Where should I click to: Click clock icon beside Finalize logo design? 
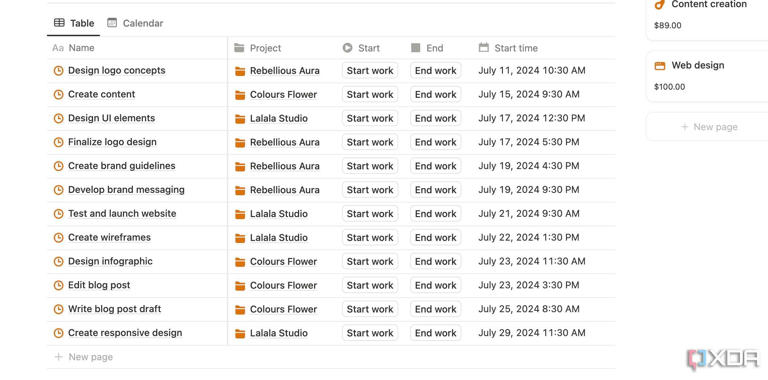pos(58,142)
